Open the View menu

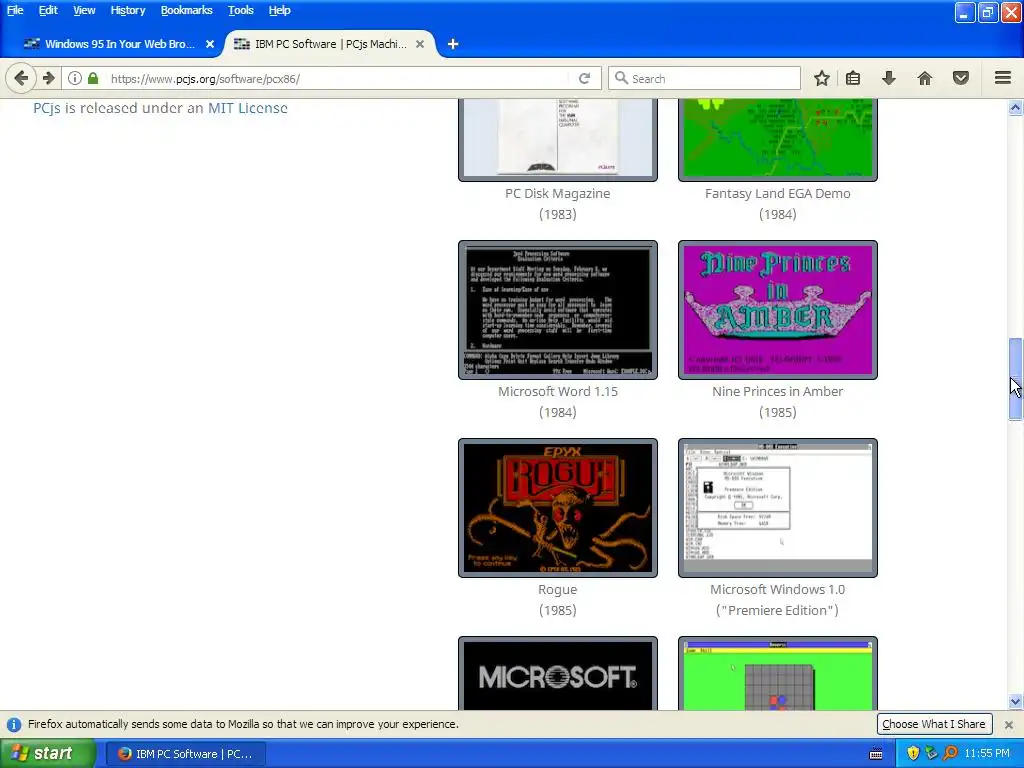click(84, 10)
